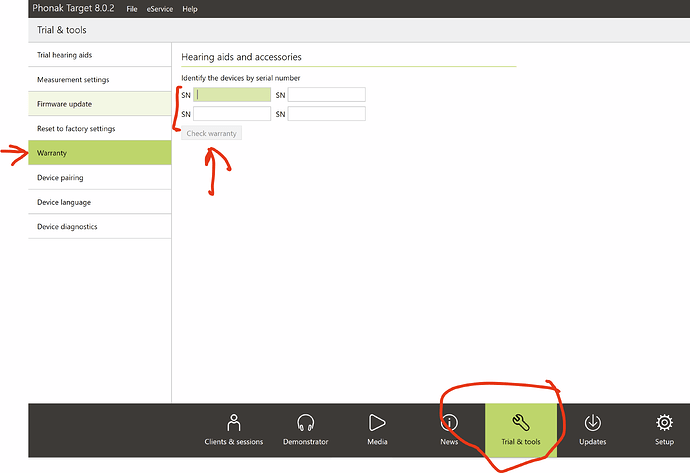The image size is (690, 473).
Task: Focus the first highlighted SN field
Action: (232, 95)
